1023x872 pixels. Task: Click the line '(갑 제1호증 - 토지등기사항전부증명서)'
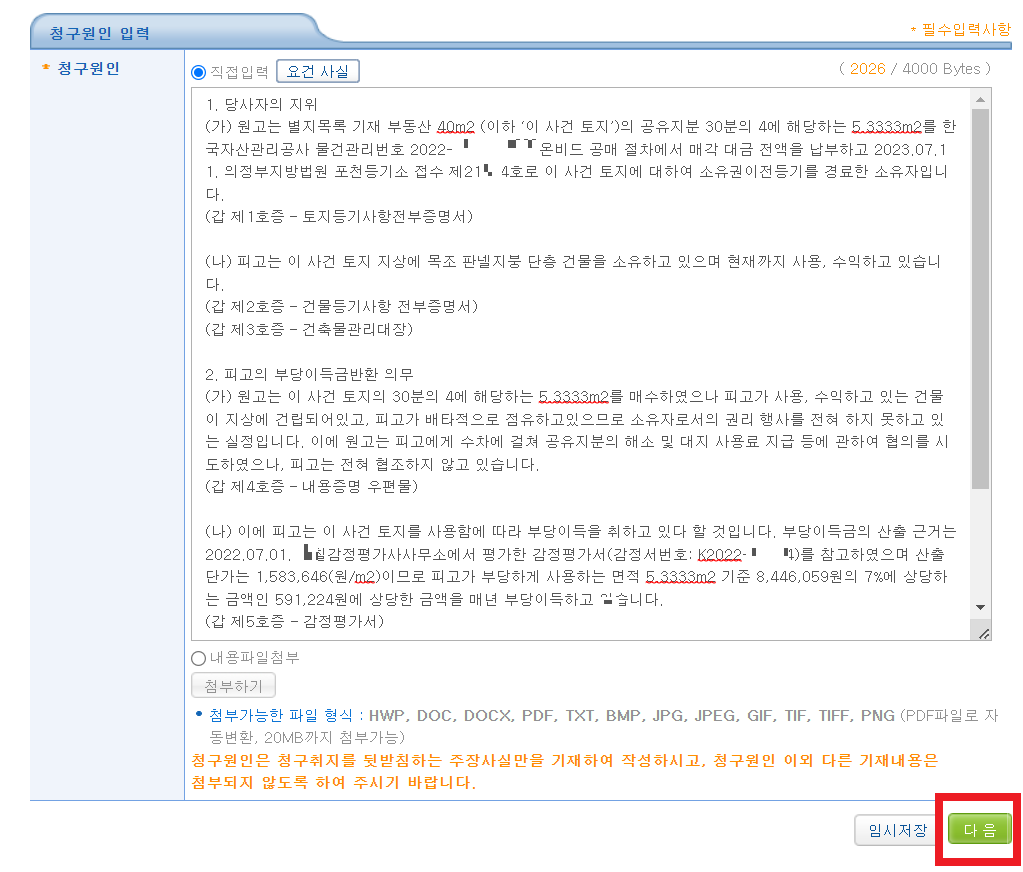(x=339, y=217)
